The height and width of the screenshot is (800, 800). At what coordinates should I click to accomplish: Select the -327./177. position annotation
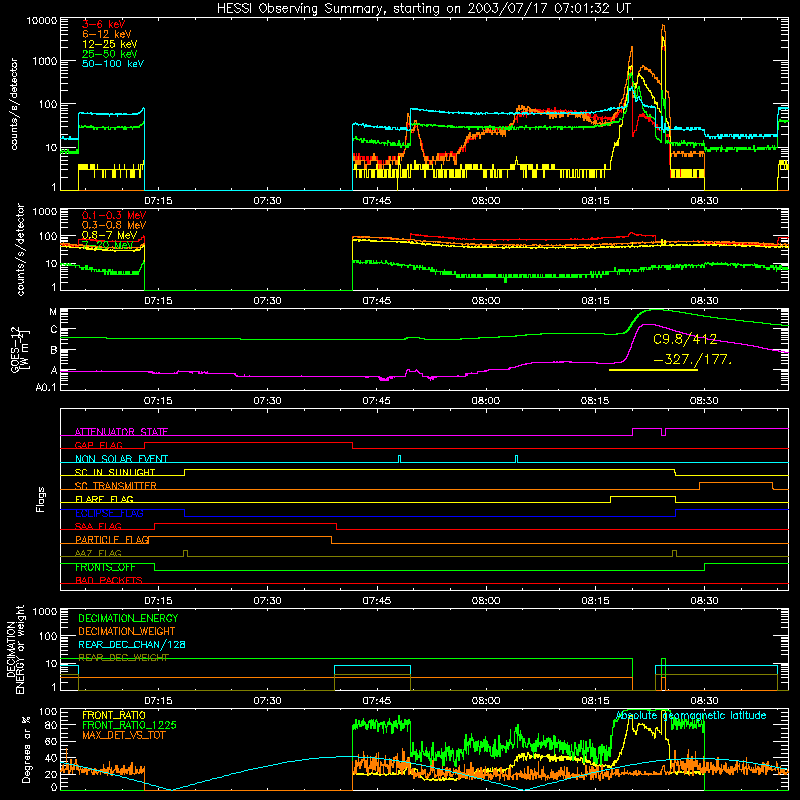pos(692,359)
